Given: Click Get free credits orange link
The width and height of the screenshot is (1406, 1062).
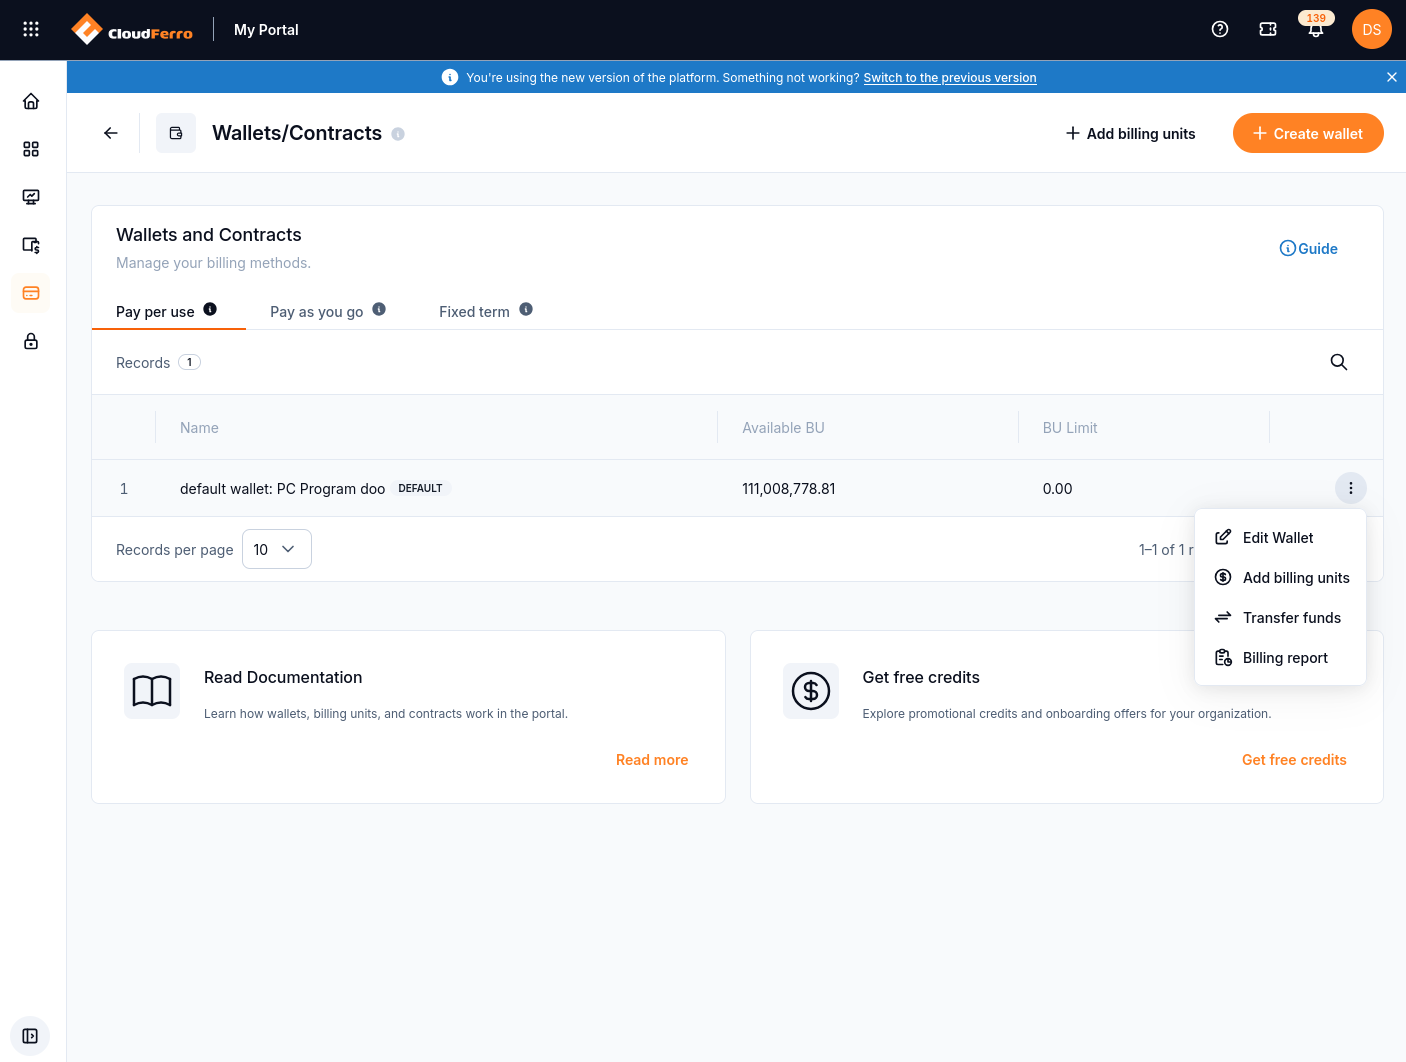Looking at the screenshot, I should pos(1294,760).
